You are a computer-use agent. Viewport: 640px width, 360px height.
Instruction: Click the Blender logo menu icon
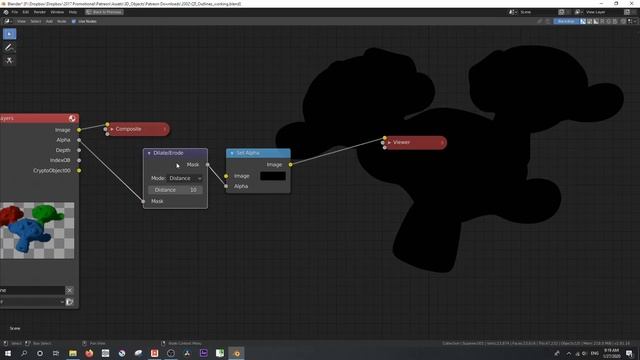[x=6, y=12]
